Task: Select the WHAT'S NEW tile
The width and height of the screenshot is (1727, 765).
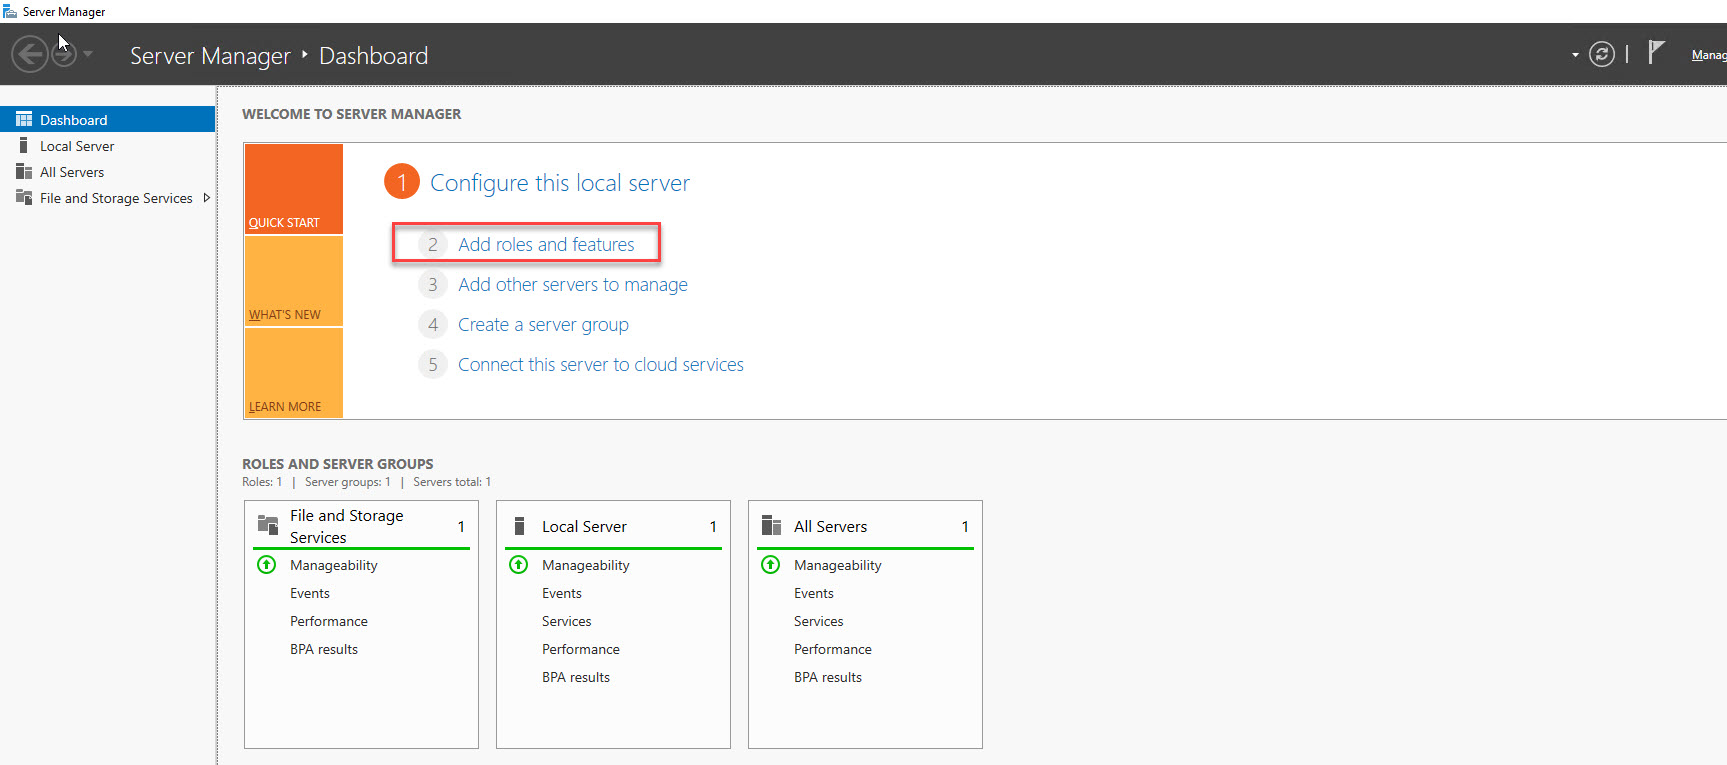Action: point(293,282)
